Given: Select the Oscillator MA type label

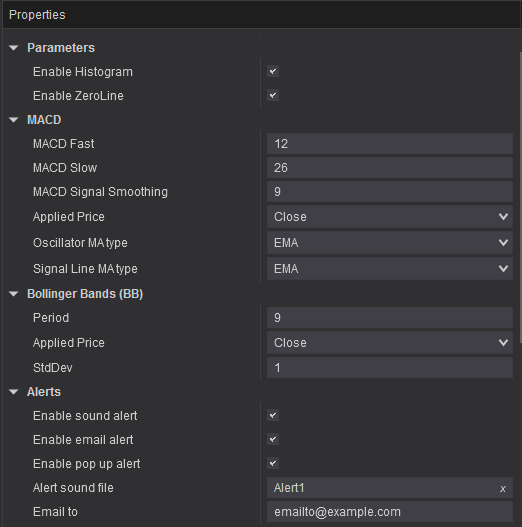Looking at the screenshot, I should point(80,243).
